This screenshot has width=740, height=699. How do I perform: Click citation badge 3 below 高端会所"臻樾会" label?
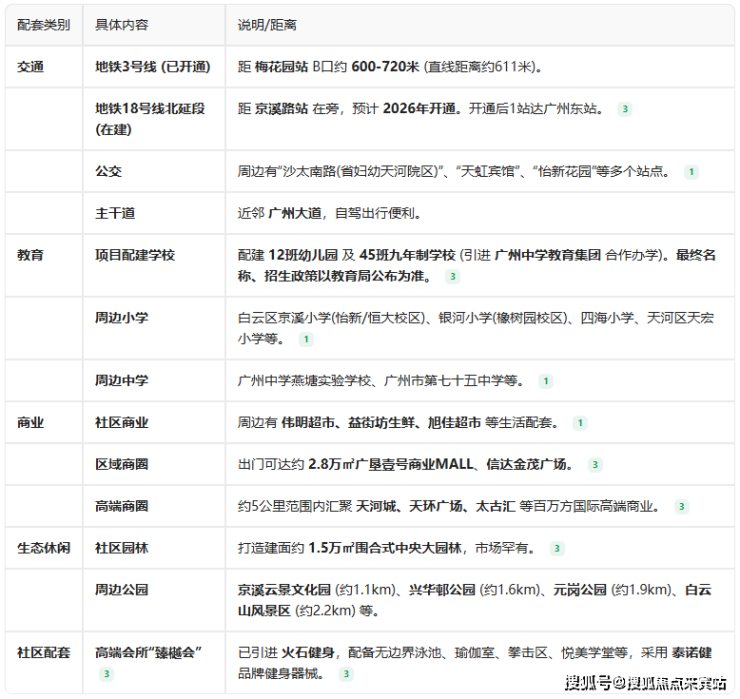tap(107, 674)
